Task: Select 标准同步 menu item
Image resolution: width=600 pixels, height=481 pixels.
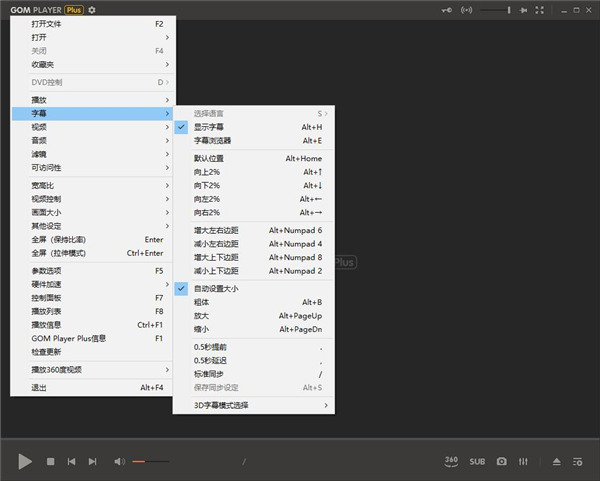Action: coord(254,374)
